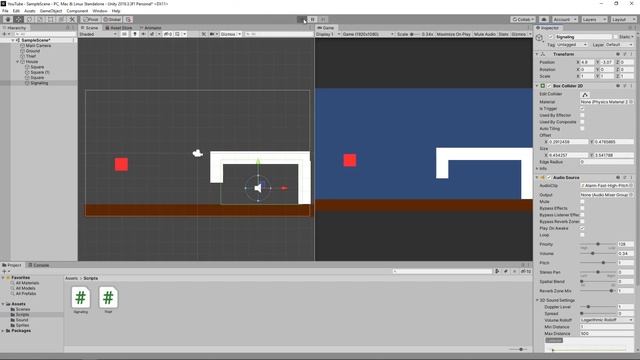Open the Collab dropdown
This screenshot has width=640, height=360.
click(523, 19)
